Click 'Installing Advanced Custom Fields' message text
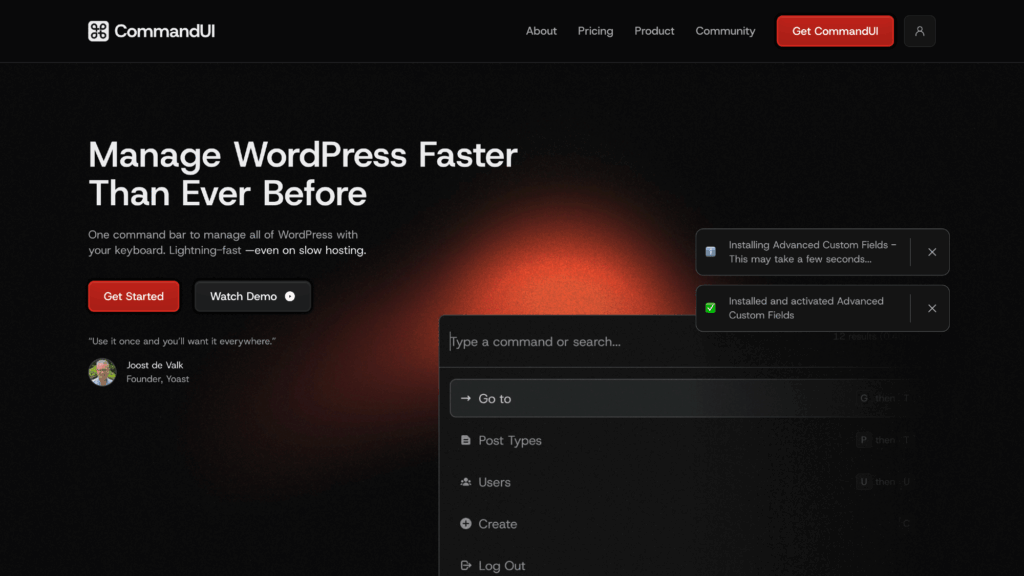 [812, 252]
